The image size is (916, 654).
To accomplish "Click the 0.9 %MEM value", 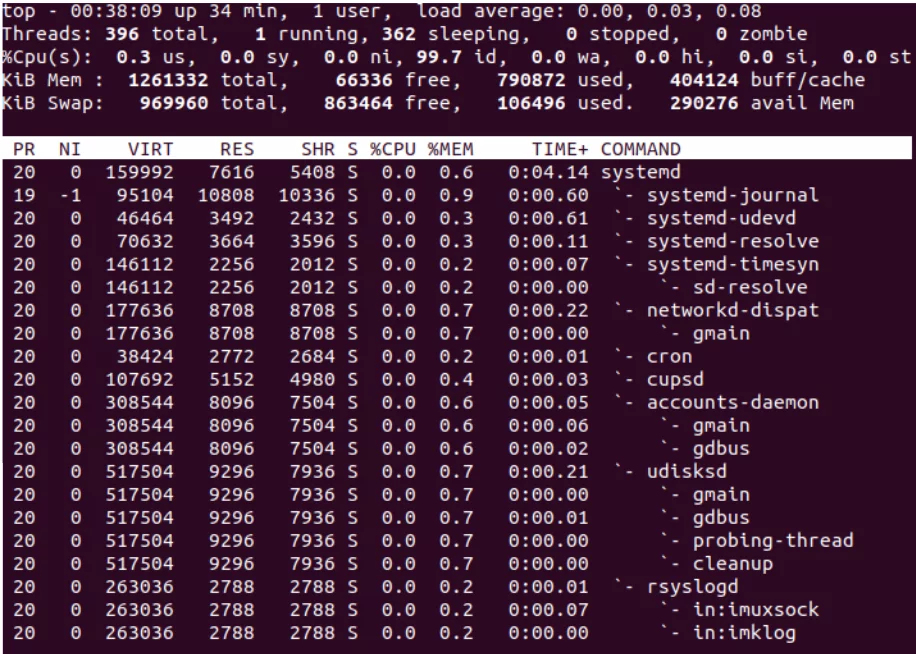I will coord(456,195).
